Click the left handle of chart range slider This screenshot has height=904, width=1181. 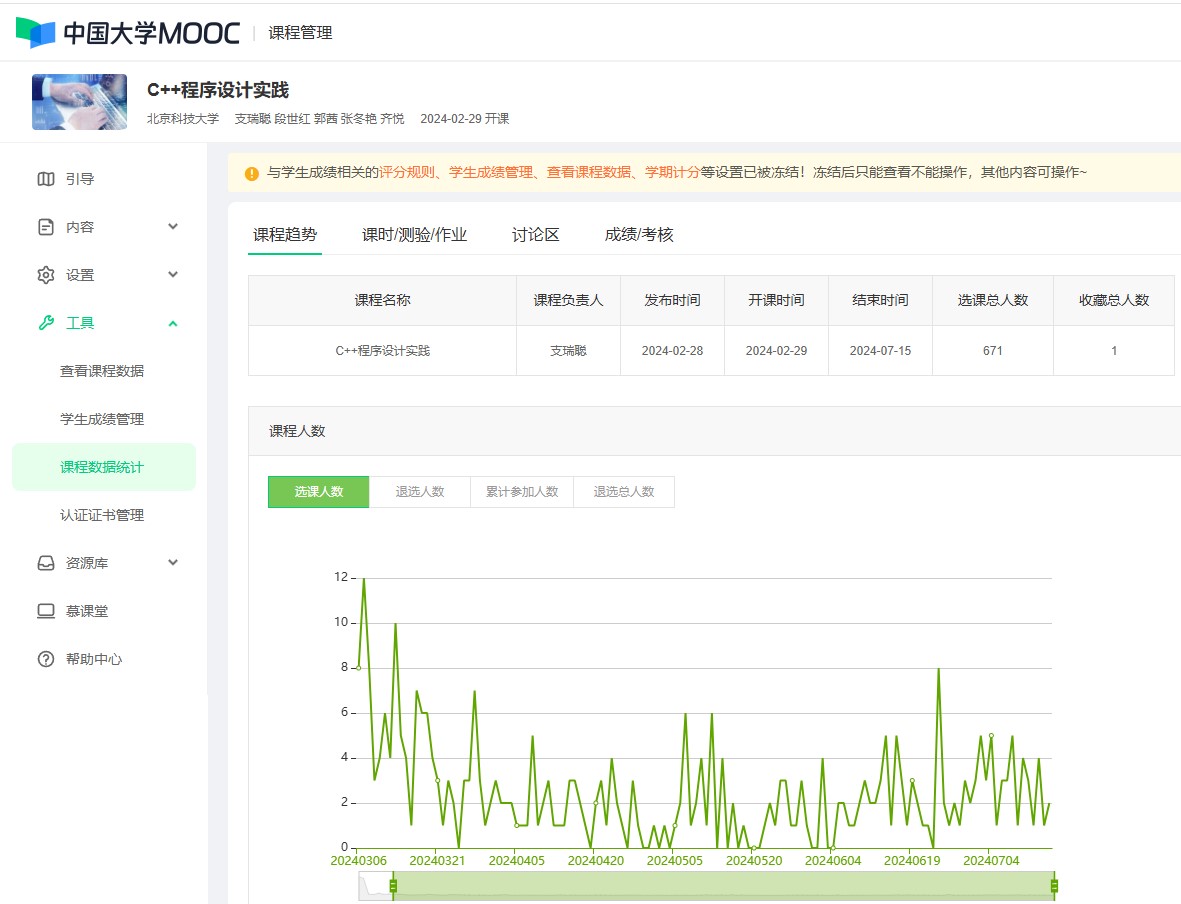[393, 886]
